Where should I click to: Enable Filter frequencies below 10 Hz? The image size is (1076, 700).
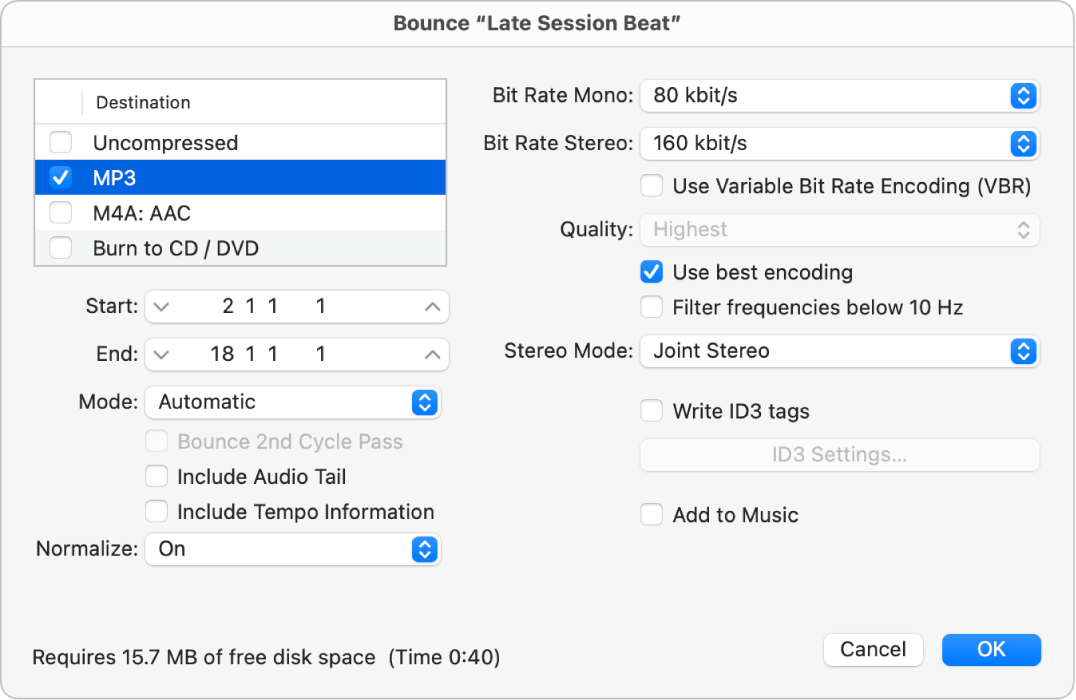pyautogui.click(x=652, y=308)
